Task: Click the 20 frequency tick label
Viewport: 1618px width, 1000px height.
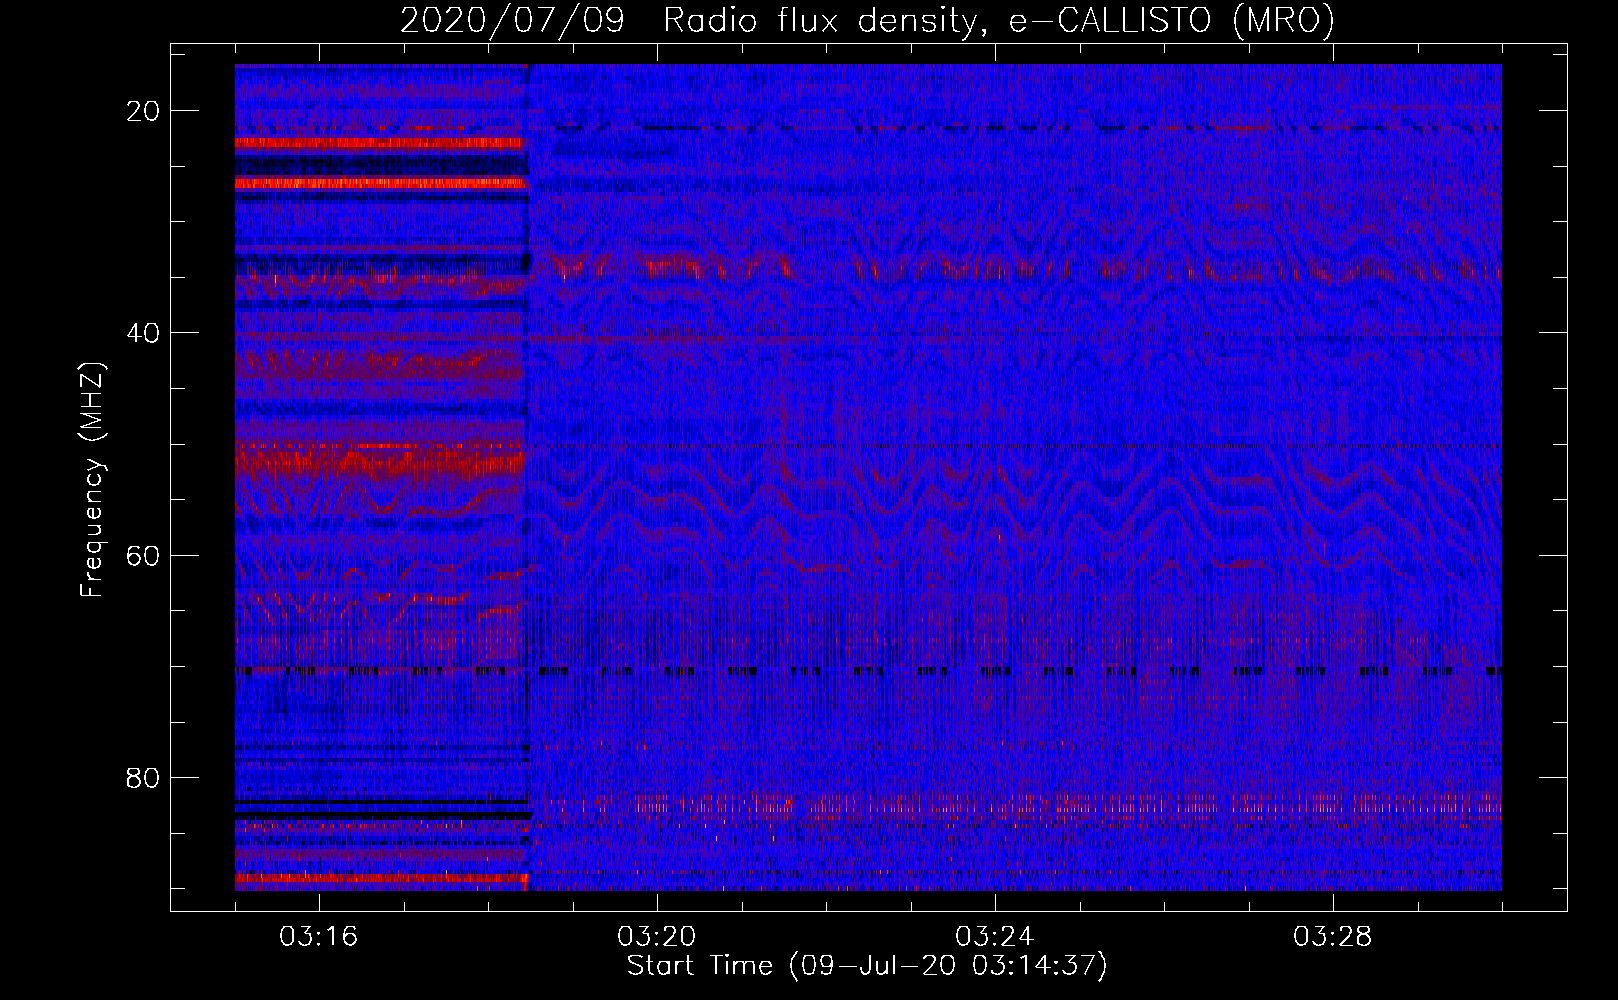Action: [x=143, y=111]
